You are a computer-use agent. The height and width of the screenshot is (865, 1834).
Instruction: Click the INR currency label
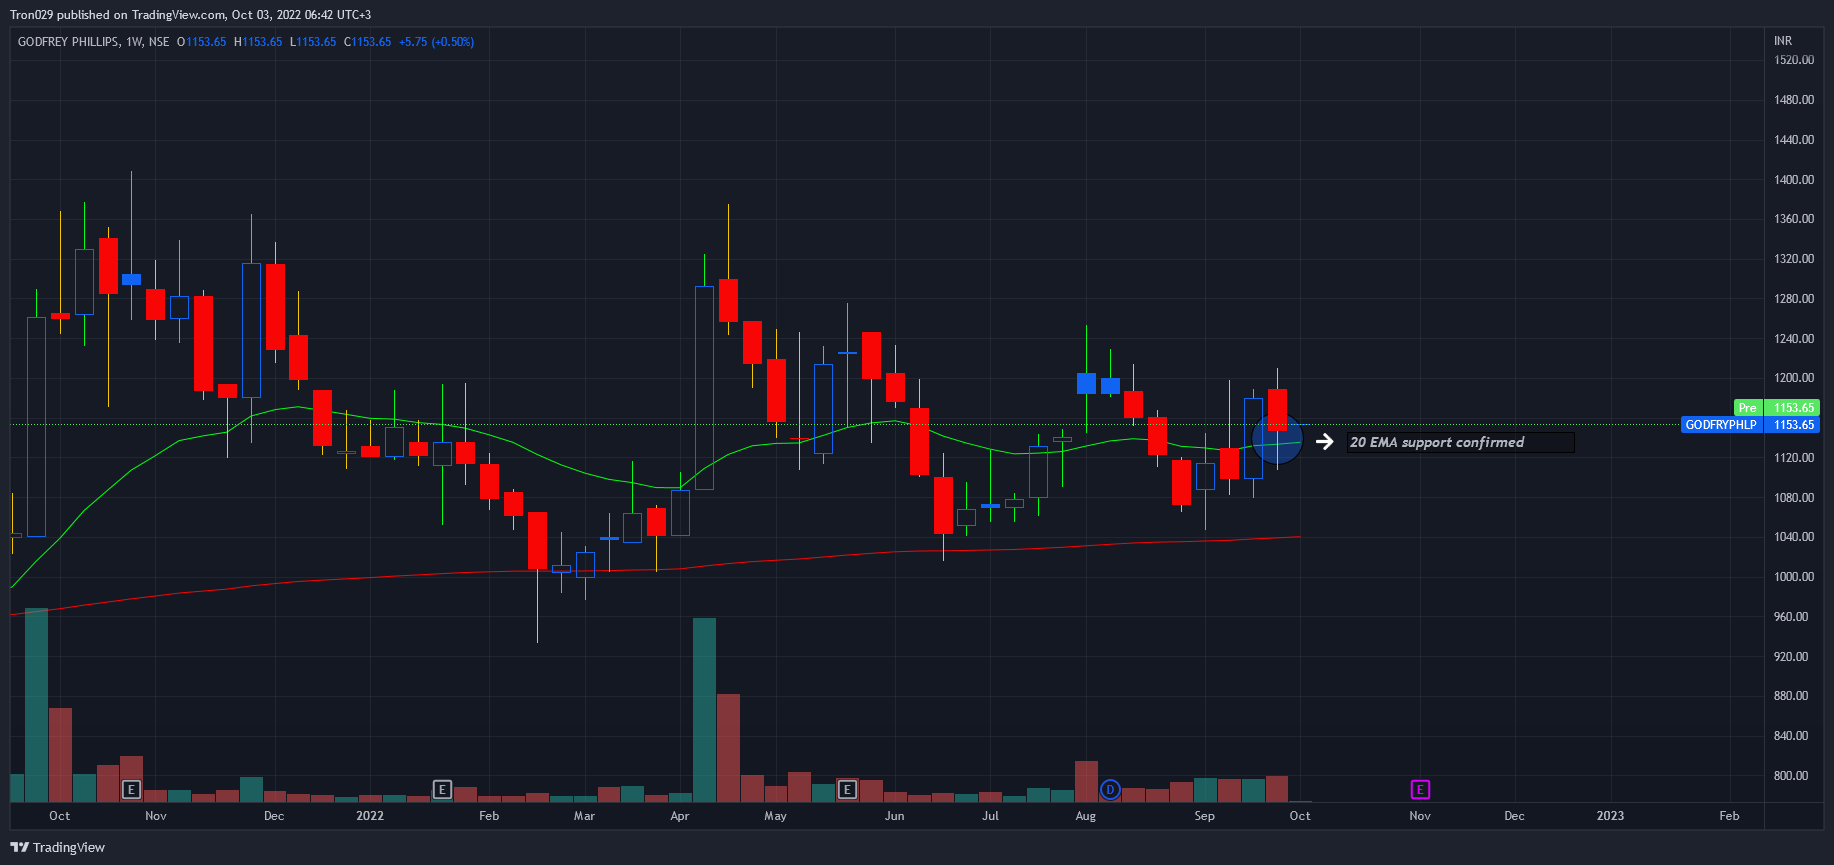click(x=1783, y=41)
